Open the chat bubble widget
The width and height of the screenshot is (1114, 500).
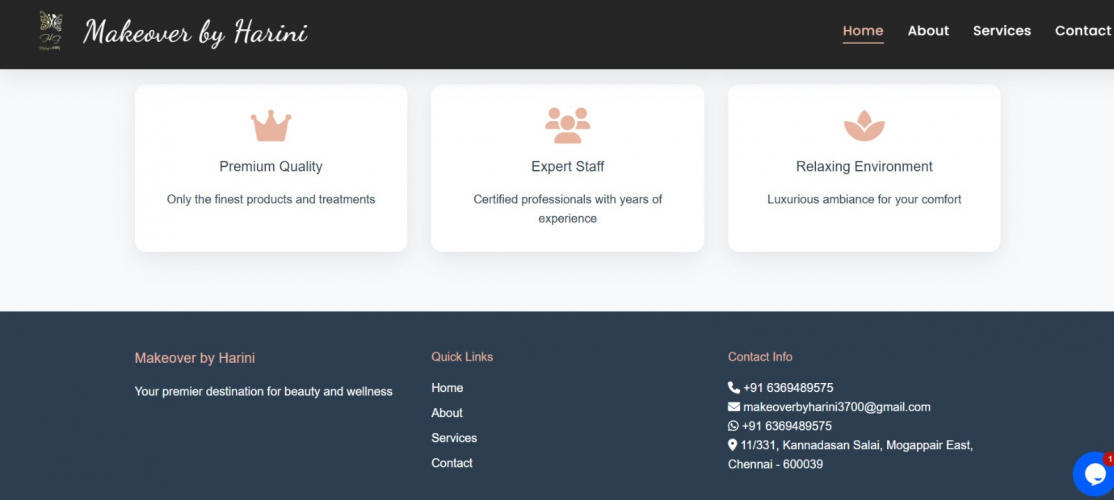click(1094, 474)
